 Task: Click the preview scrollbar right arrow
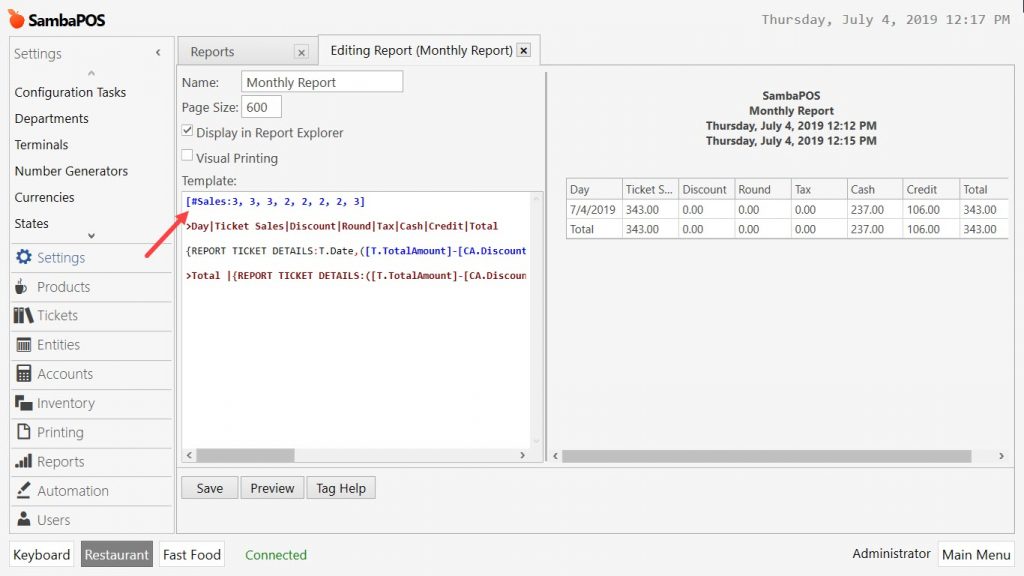point(1001,456)
